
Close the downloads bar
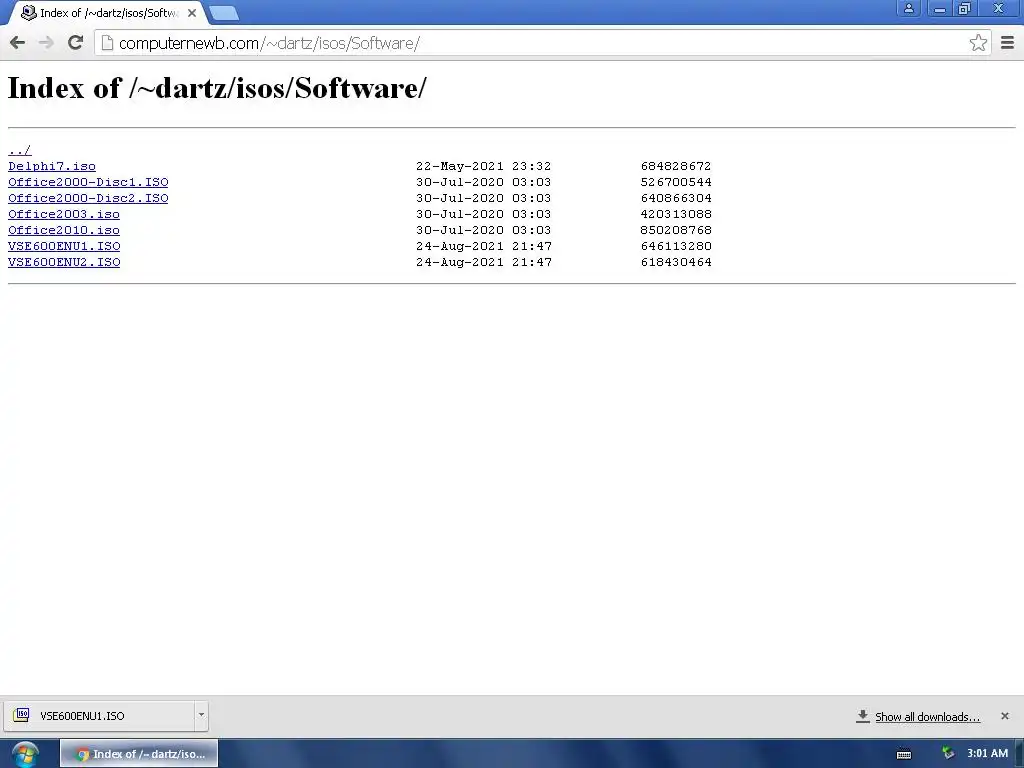pos(1004,716)
